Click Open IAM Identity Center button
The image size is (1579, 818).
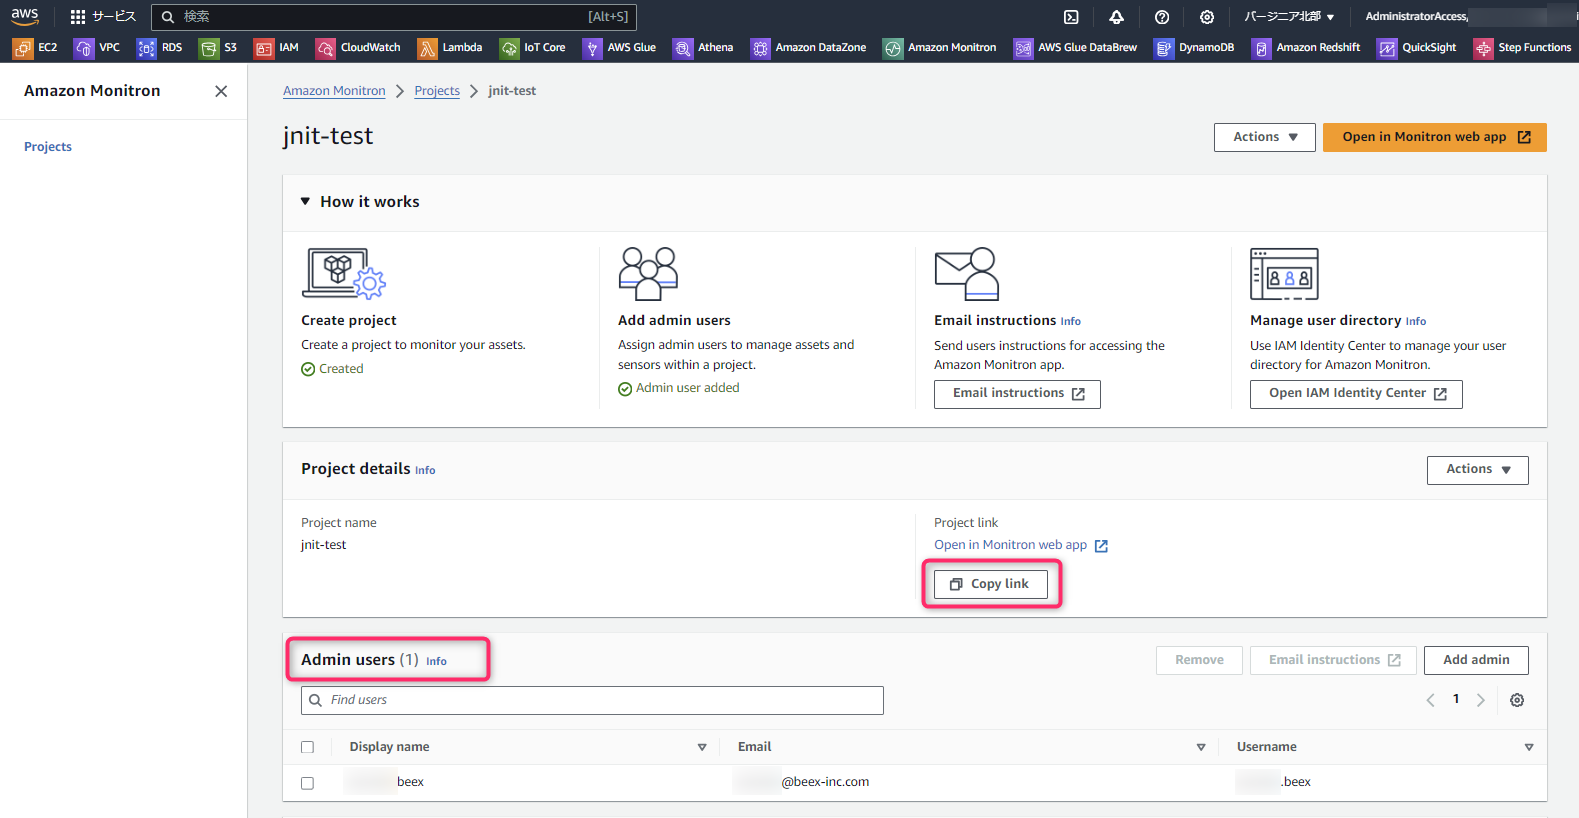(x=1356, y=394)
